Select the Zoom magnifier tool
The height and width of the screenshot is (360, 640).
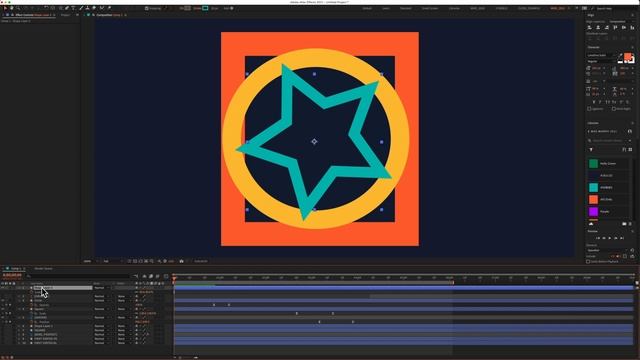pos(18,8)
